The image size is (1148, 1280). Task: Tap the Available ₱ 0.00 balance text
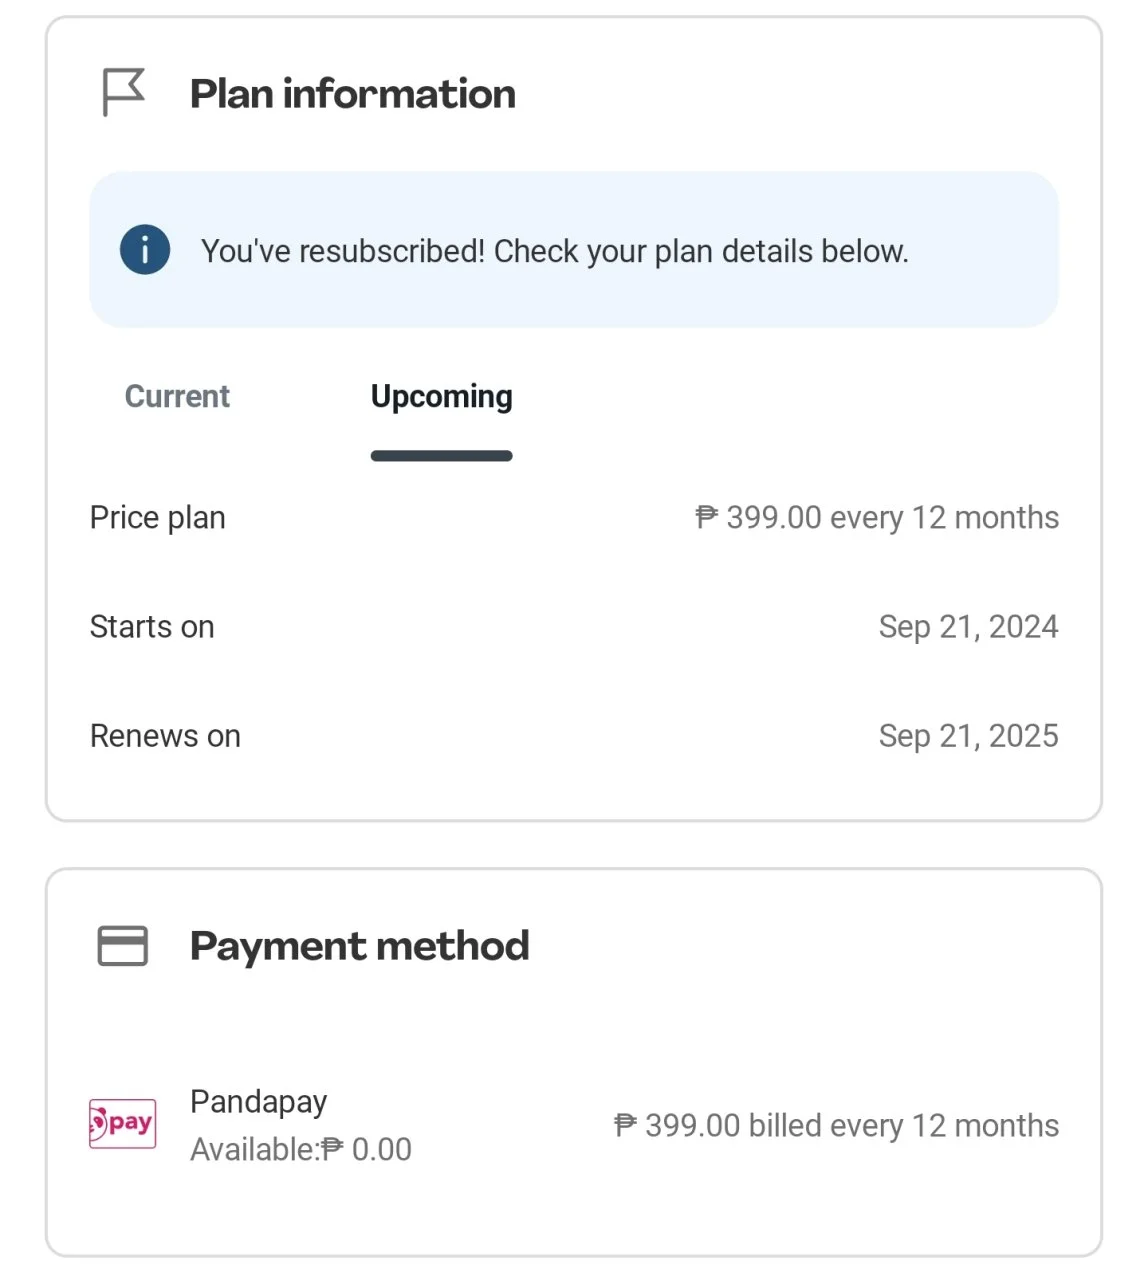[301, 1150]
